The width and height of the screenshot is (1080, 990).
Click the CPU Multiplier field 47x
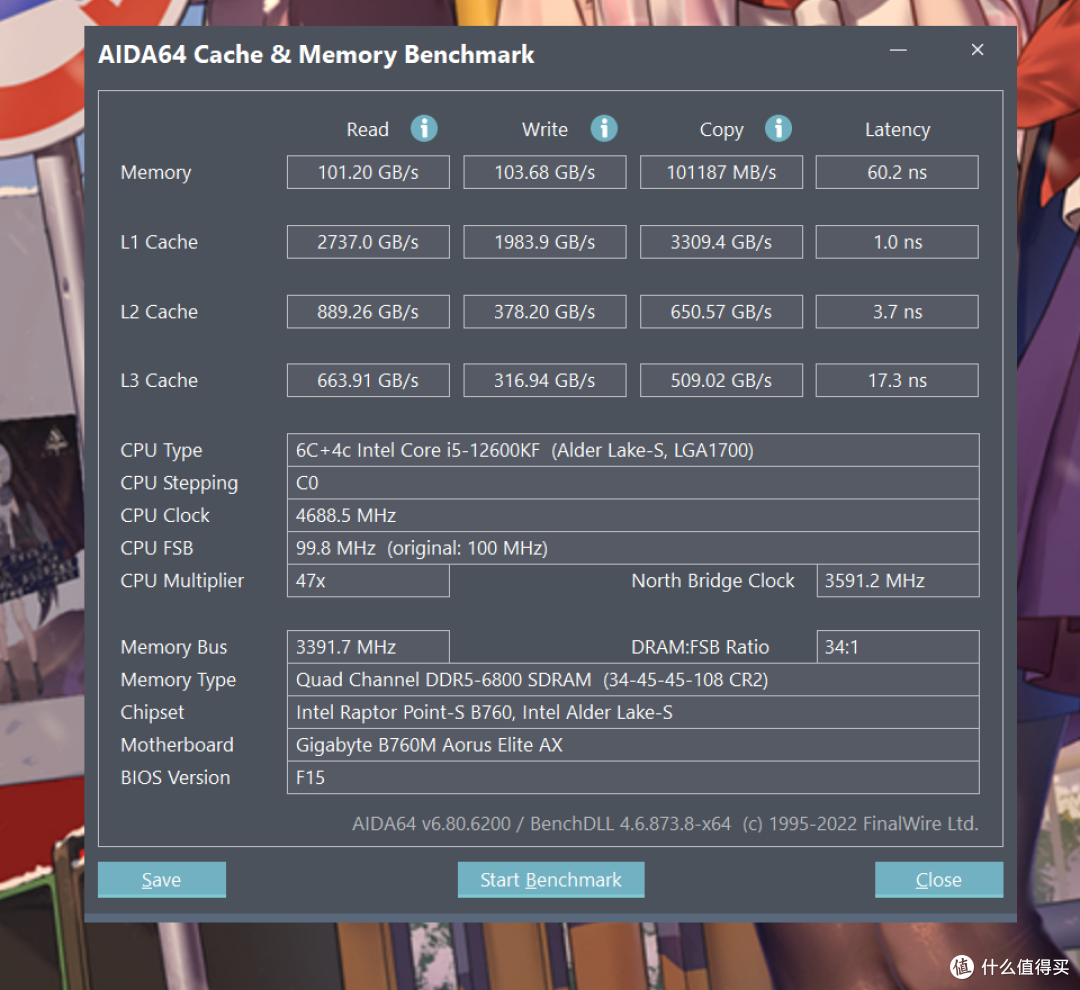coord(368,581)
